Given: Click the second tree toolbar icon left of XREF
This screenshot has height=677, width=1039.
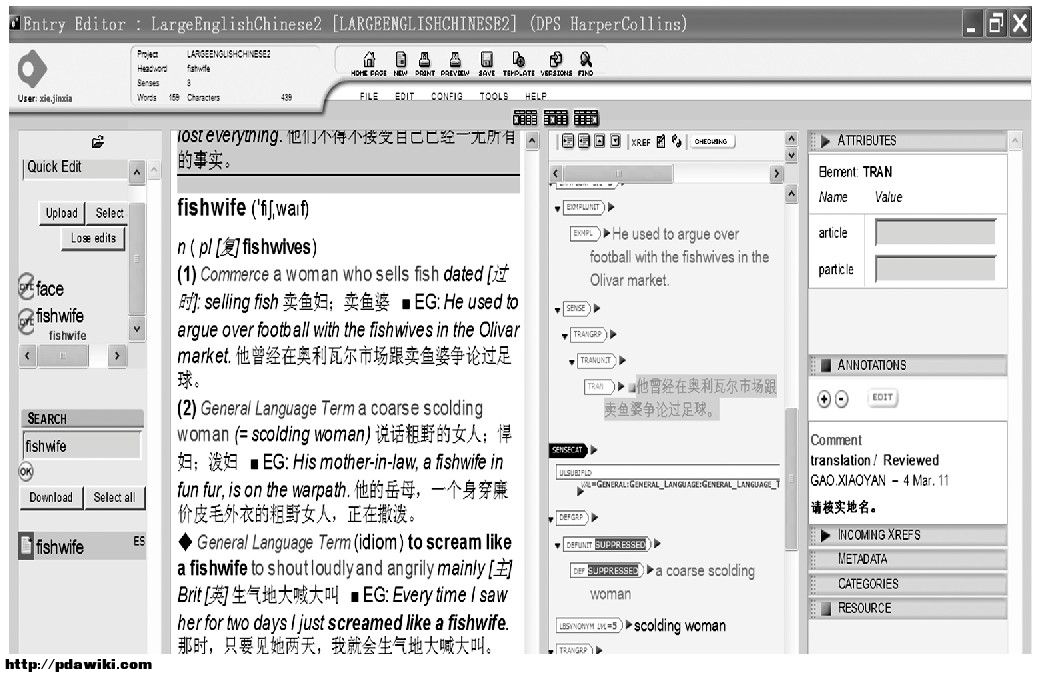Looking at the screenshot, I should (x=584, y=141).
